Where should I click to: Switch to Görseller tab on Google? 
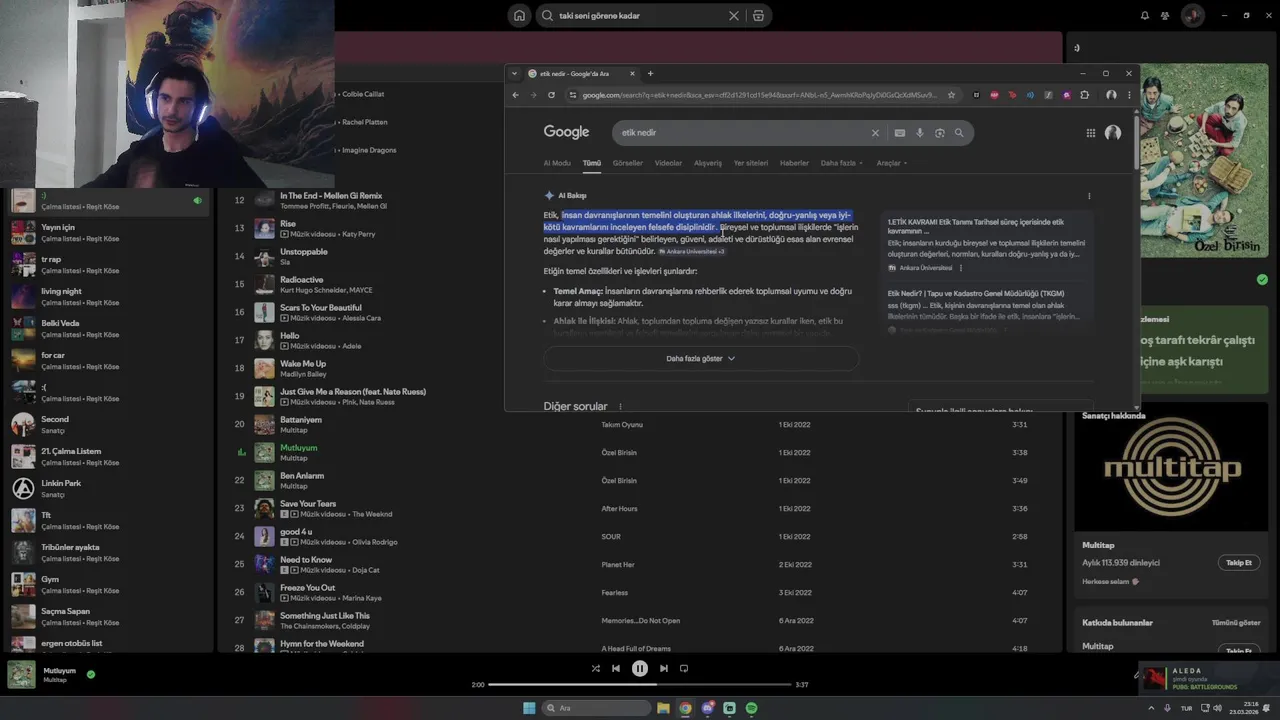click(x=628, y=163)
